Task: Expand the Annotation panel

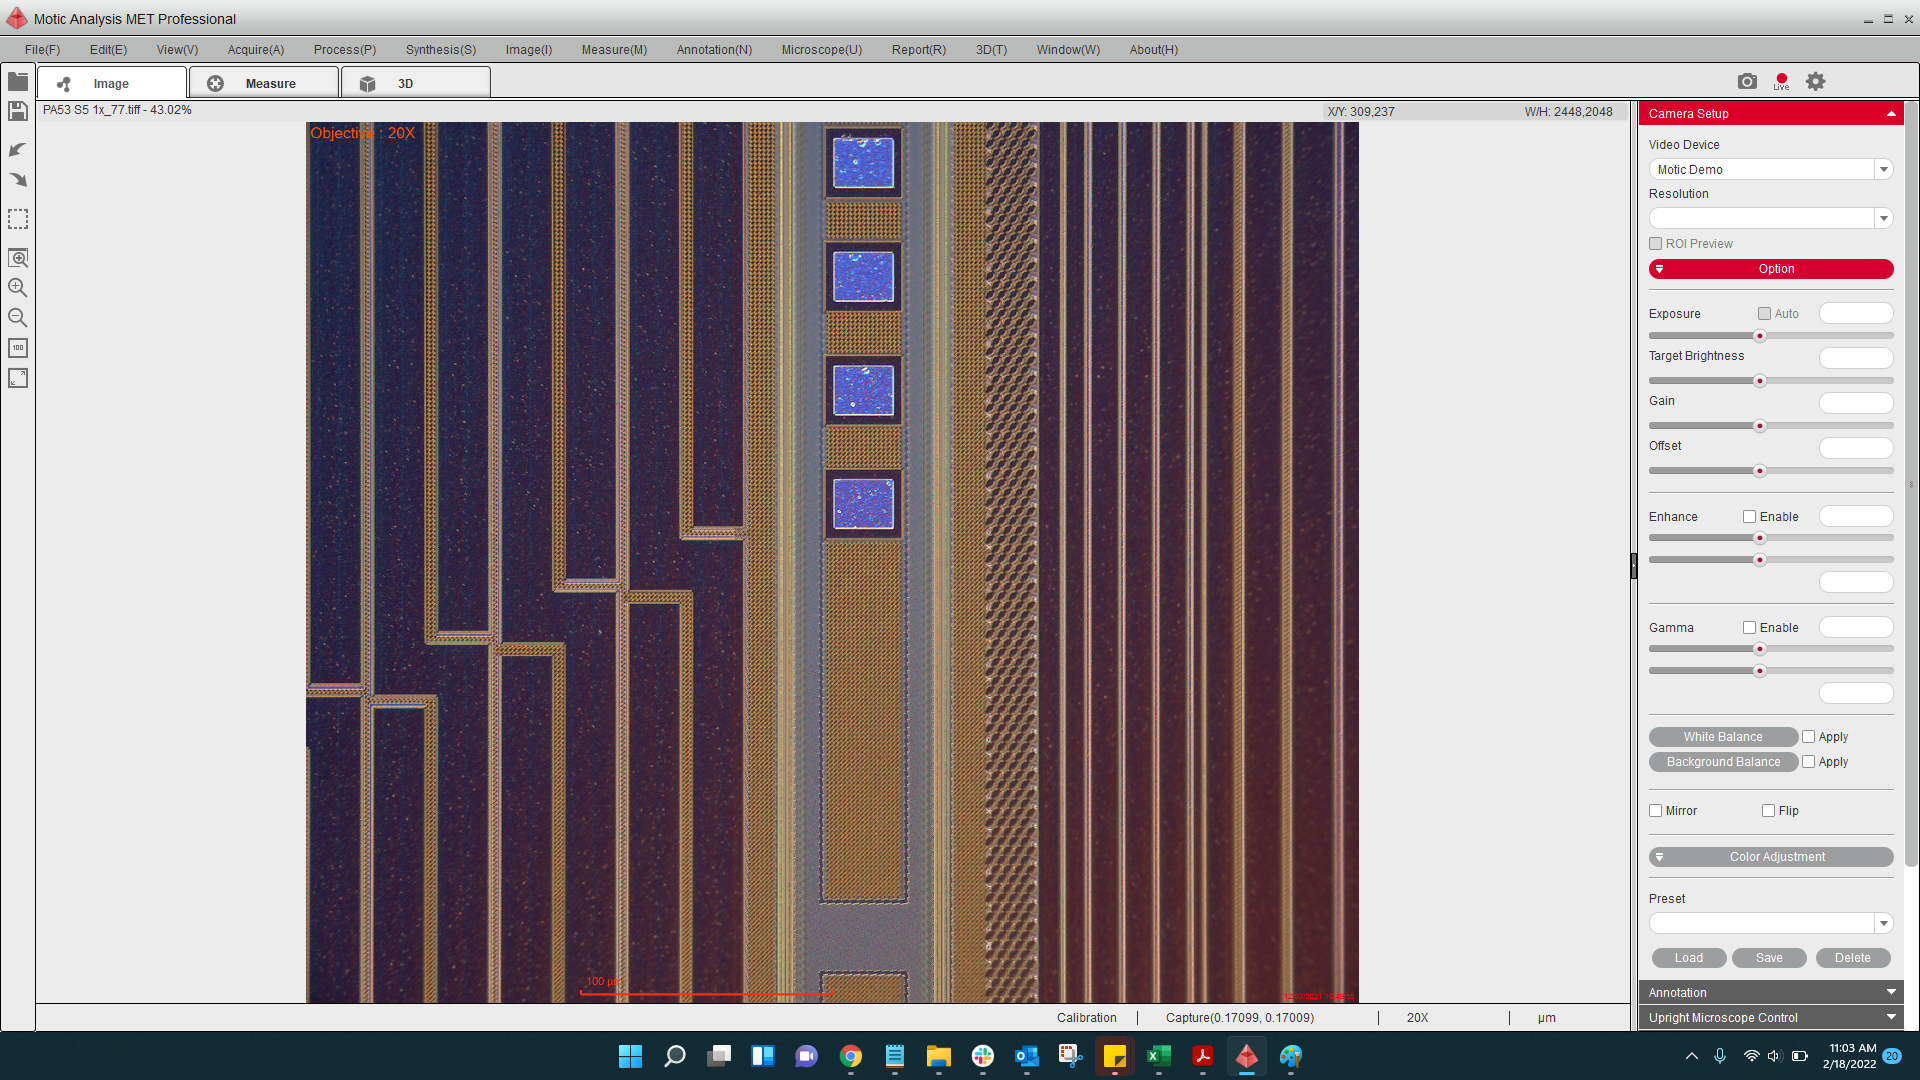Action: point(1771,992)
